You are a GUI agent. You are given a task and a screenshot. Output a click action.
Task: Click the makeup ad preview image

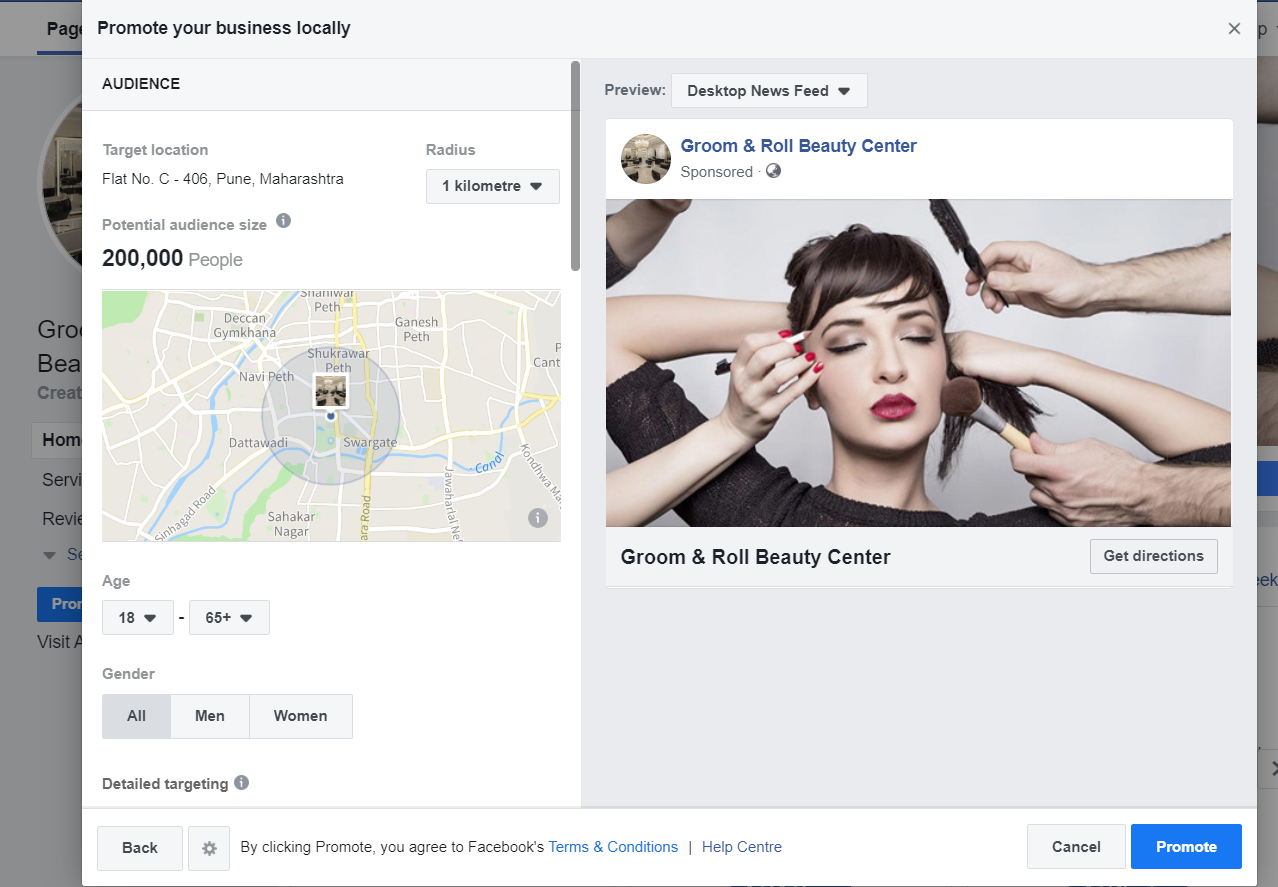tap(918, 363)
